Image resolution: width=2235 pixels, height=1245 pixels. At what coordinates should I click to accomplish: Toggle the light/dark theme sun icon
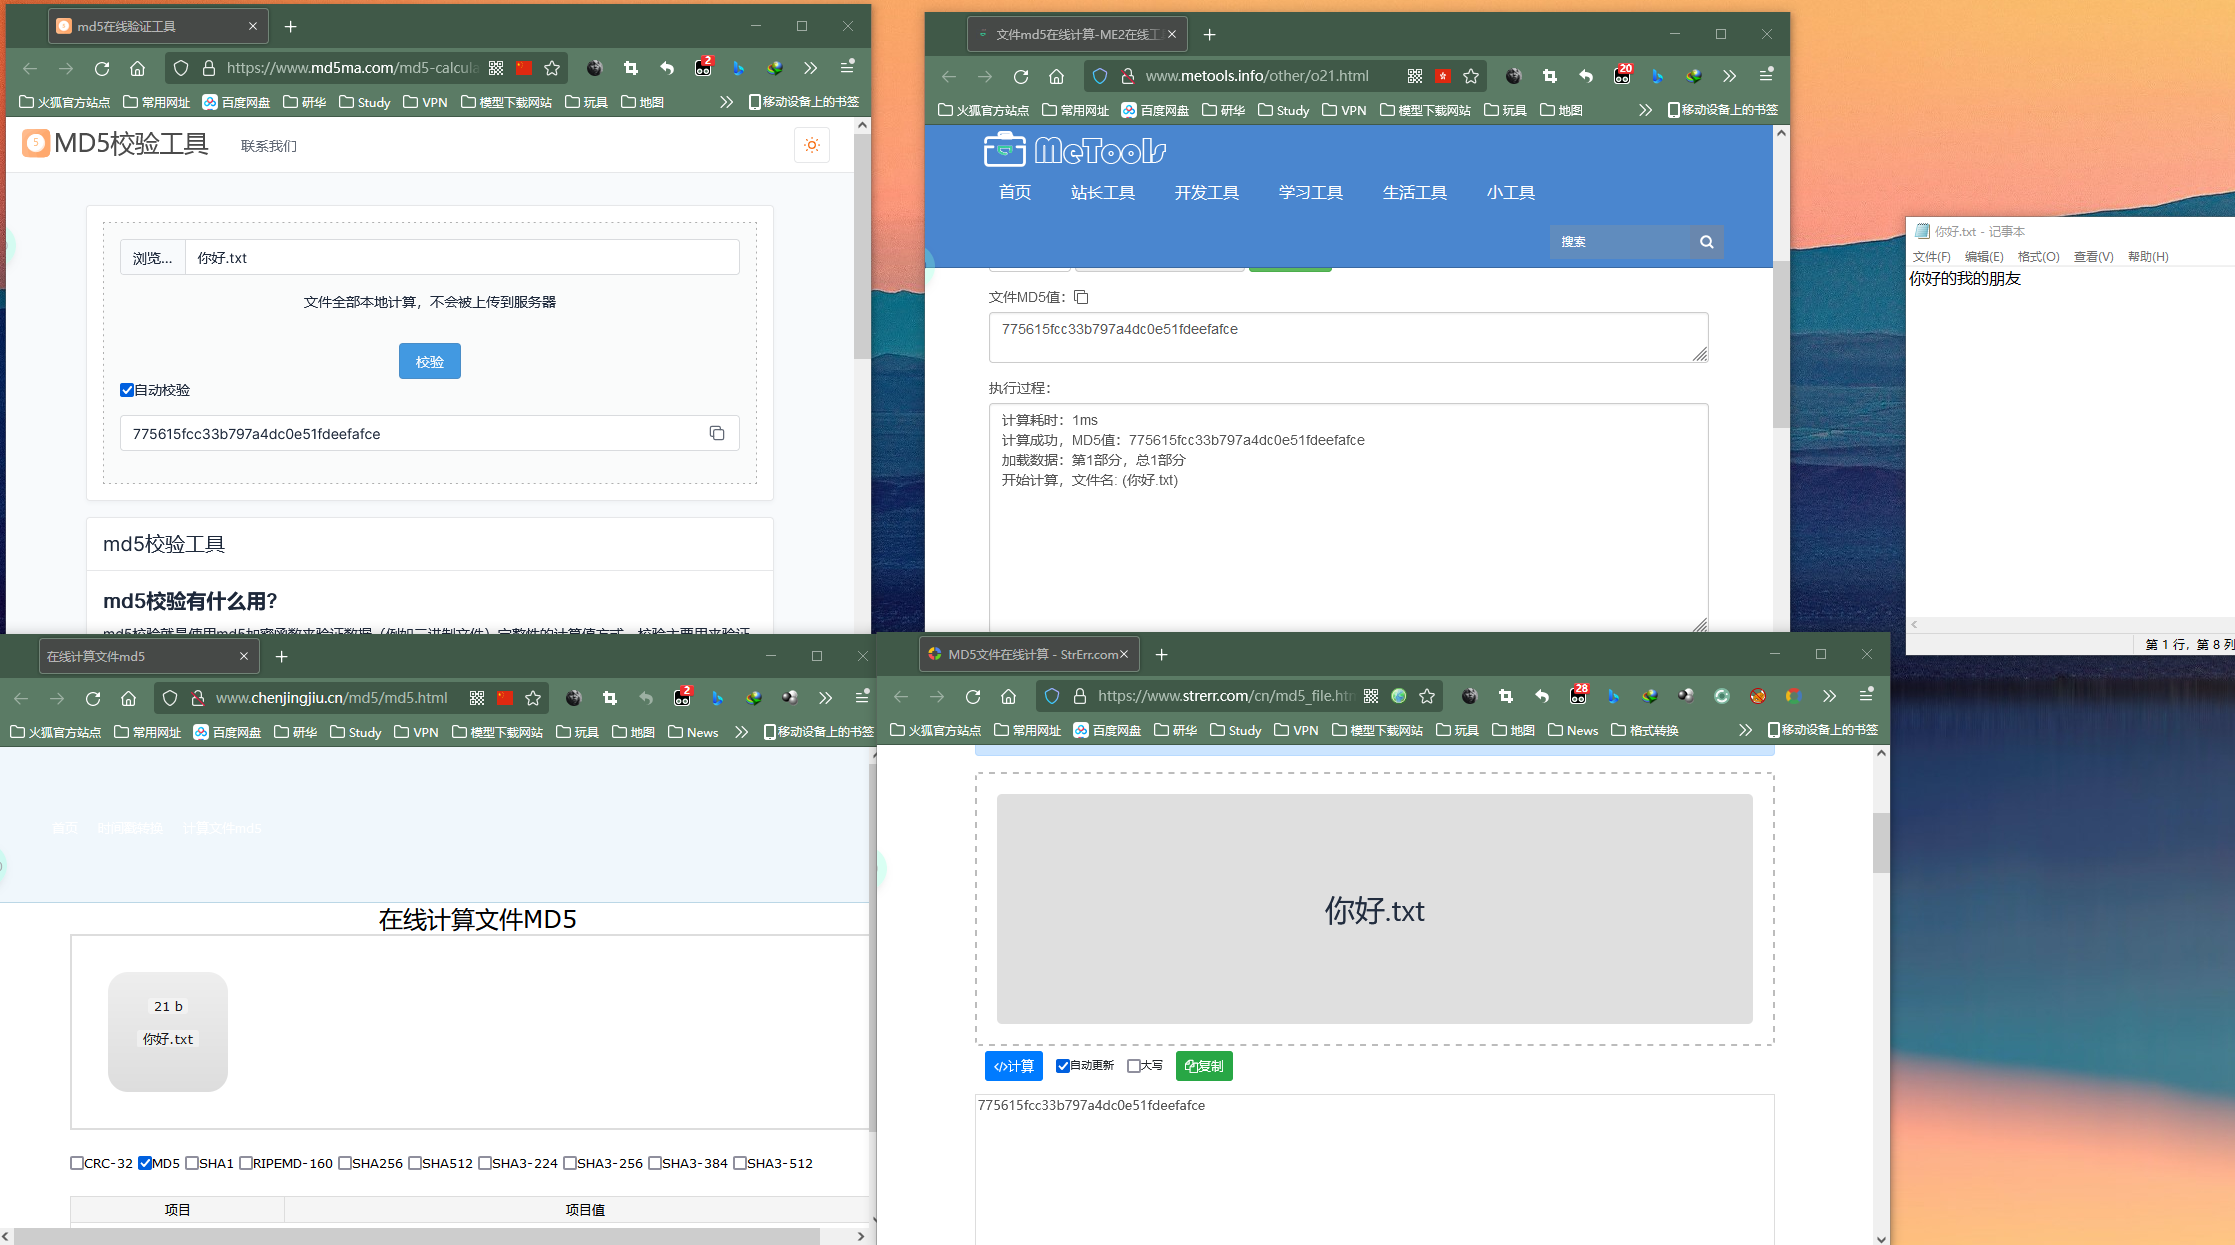pyautogui.click(x=811, y=145)
